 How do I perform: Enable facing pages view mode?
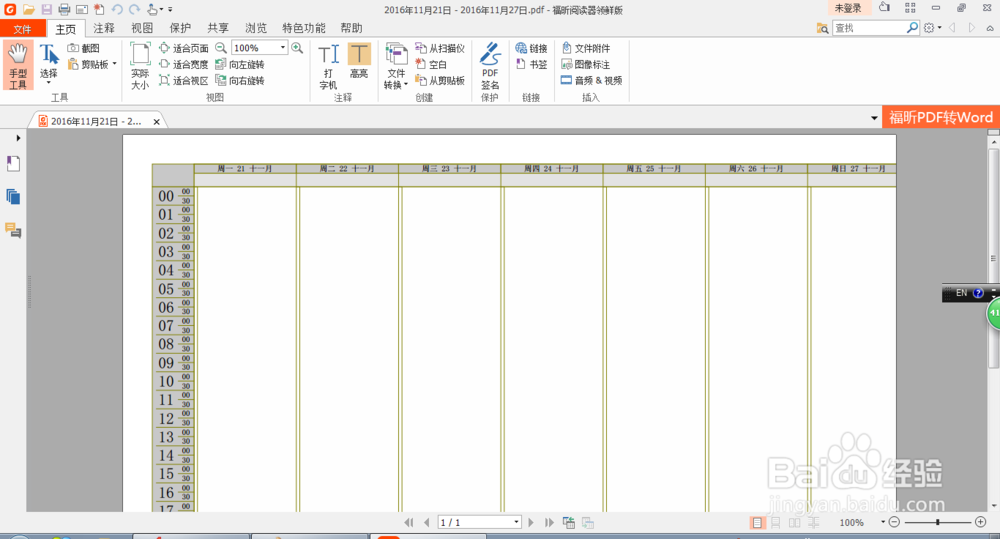pos(795,522)
